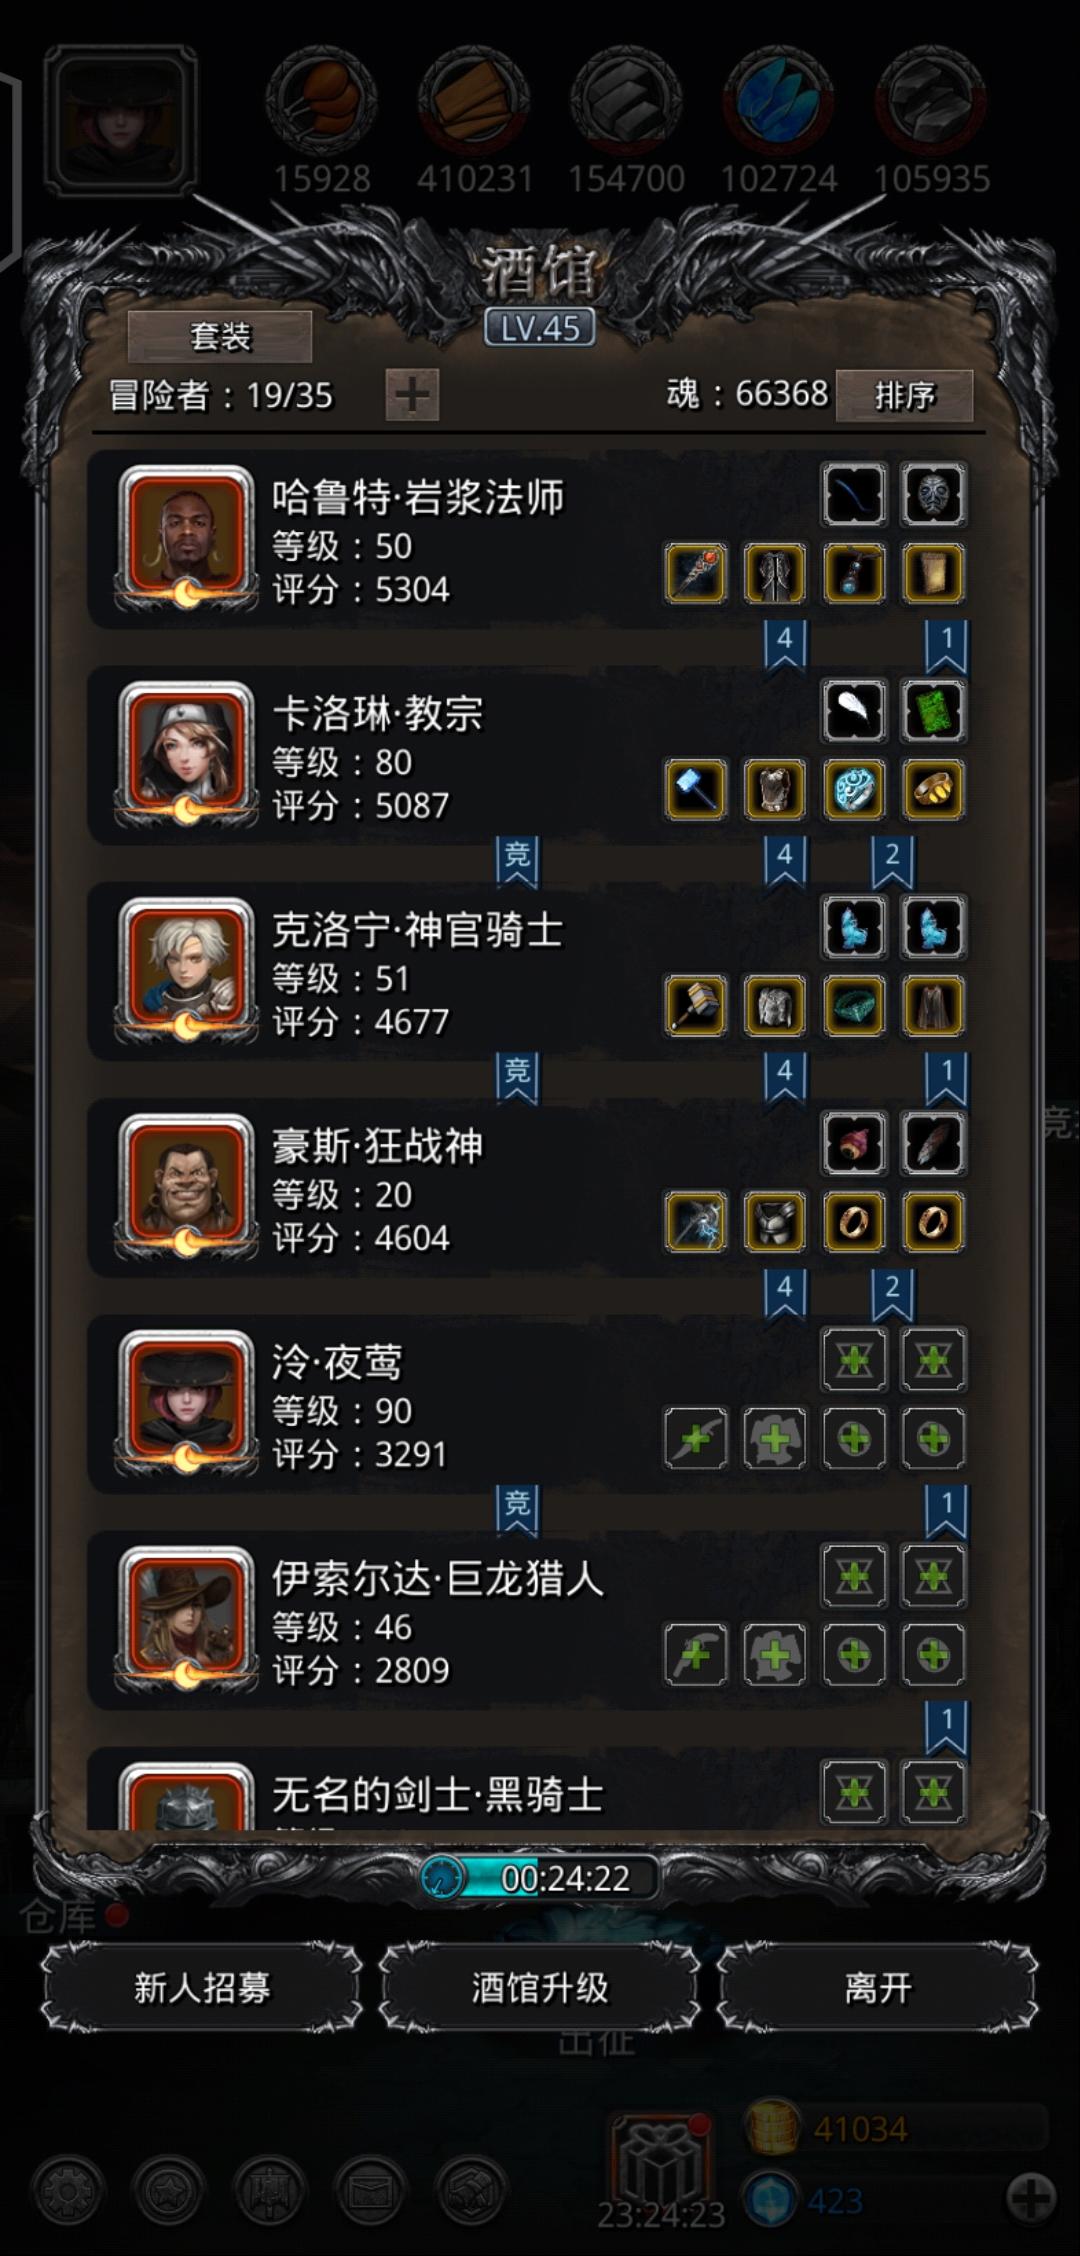Click the 酒馆升级 button
This screenshot has height=2256, width=1080.
540,1988
